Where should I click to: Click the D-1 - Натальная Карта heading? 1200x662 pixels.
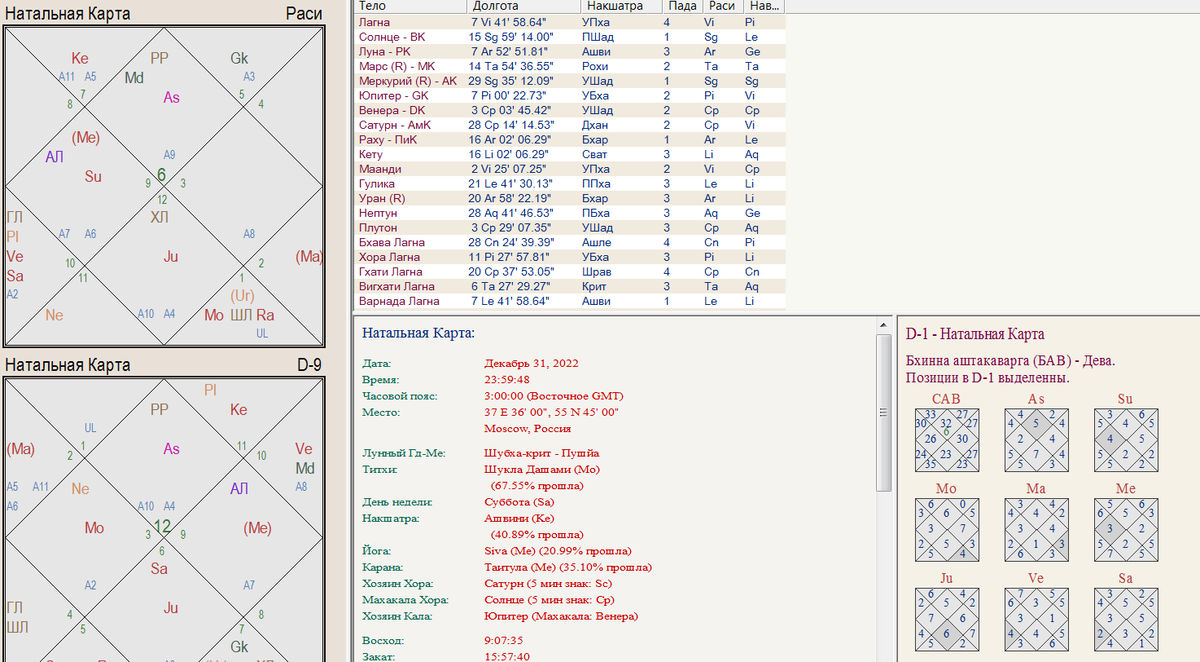pos(975,334)
